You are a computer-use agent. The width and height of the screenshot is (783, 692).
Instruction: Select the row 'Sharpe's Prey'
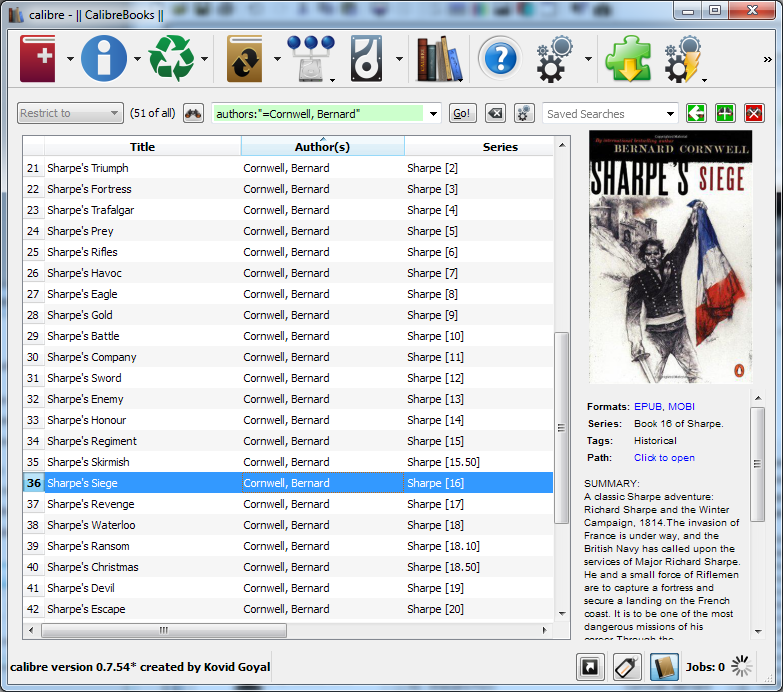(288, 231)
